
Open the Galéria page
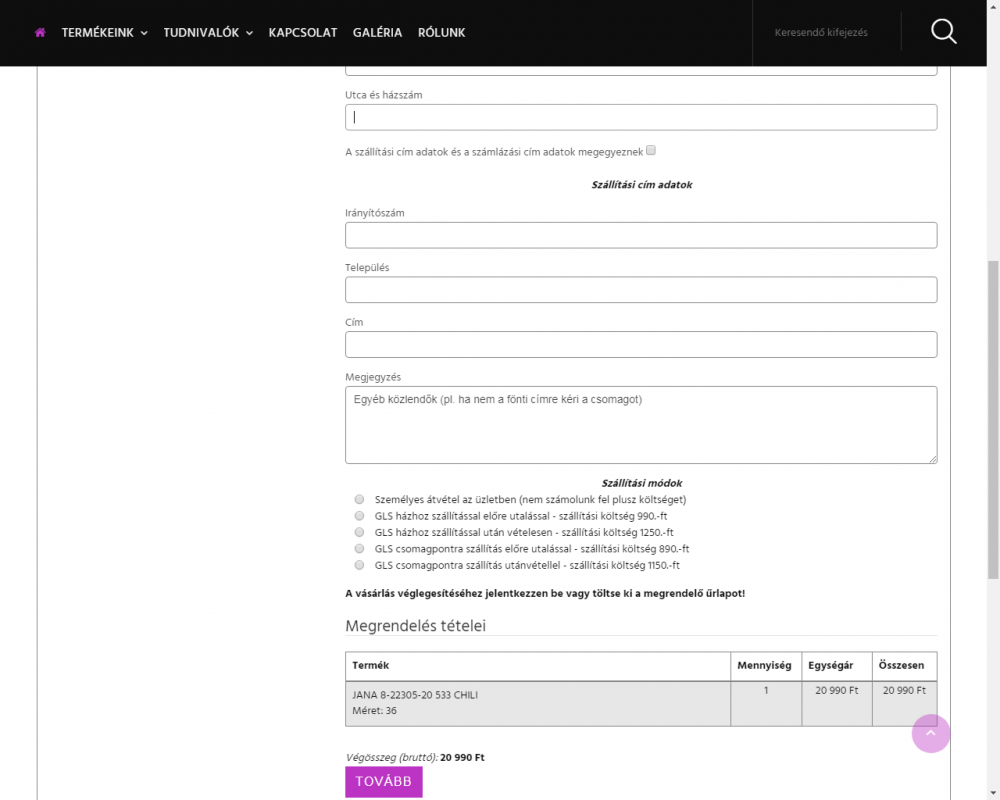[x=377, y=33]
